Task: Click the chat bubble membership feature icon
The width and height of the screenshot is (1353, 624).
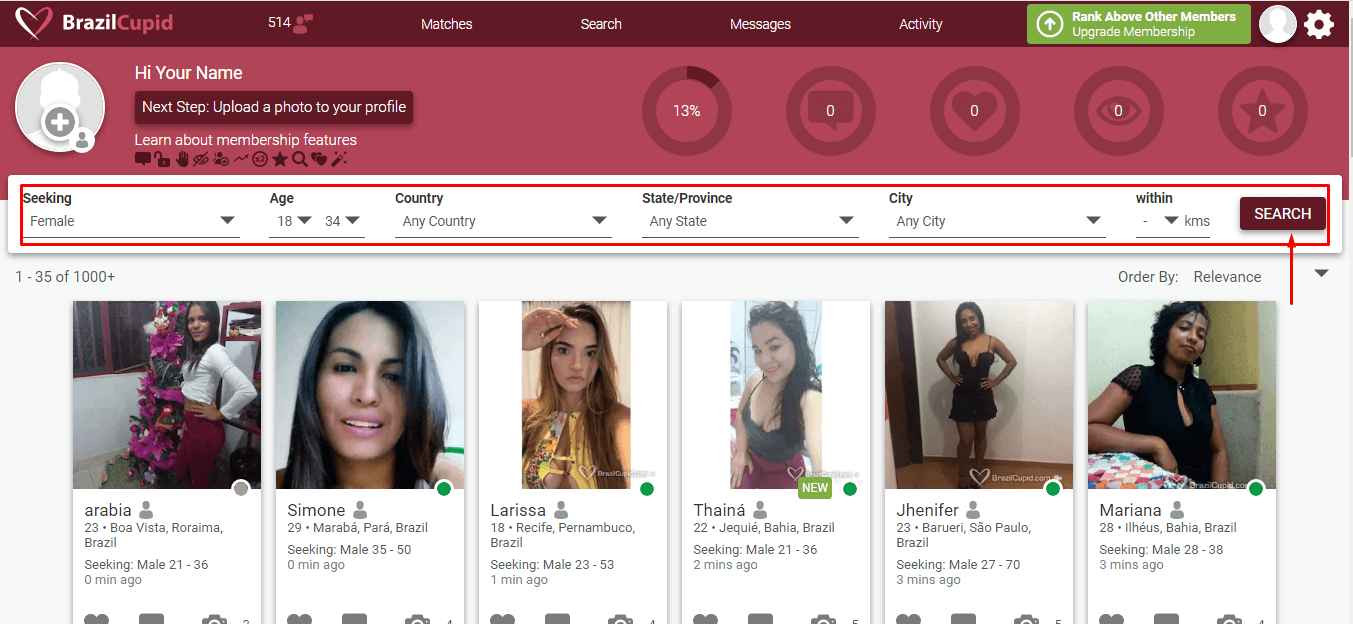Action: pyautogui.click(x=142, y=158)
